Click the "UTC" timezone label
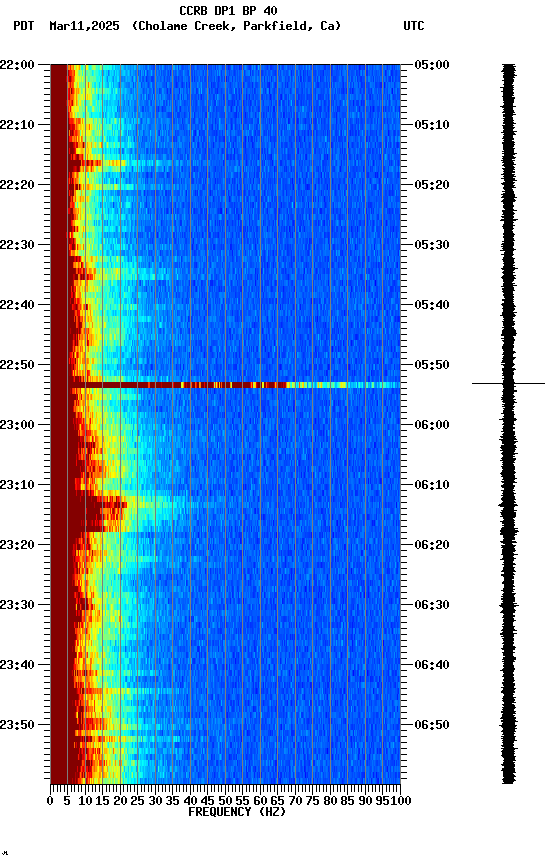The width and height of the screenshot is (552, 864). 414,26
